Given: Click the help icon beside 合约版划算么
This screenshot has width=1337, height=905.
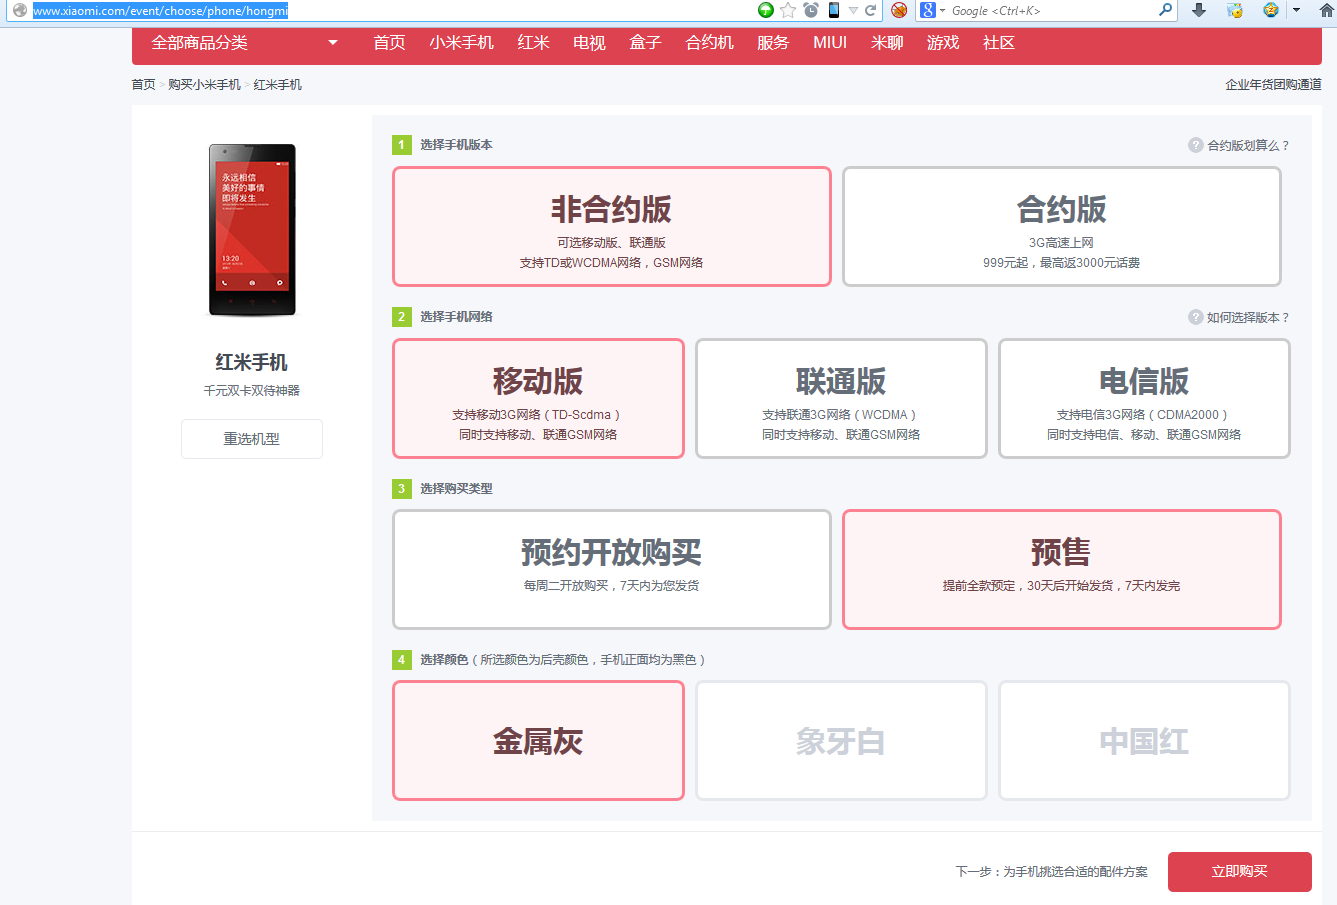Looking at the screenshot, I should pyautogui.click(x=1196, y=145).
